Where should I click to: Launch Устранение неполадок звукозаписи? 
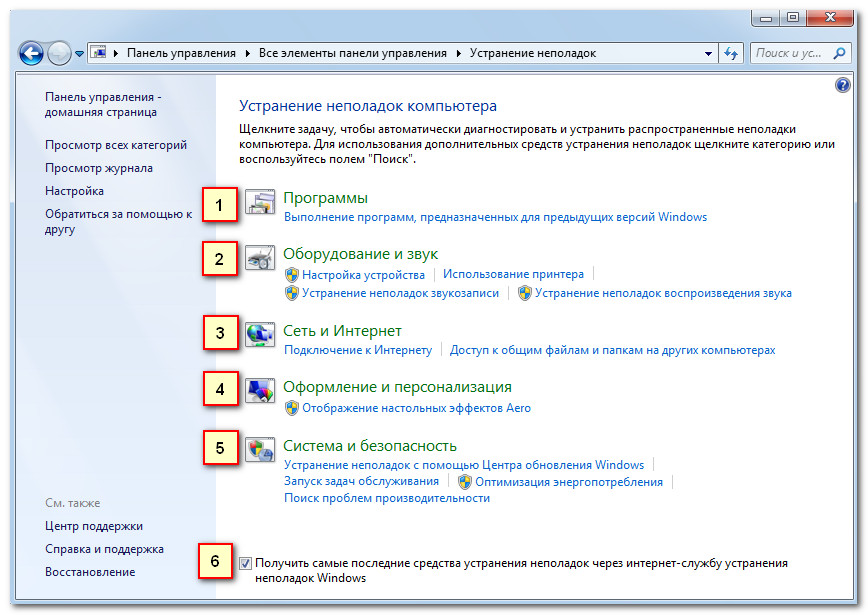click(x=400, y=293)
